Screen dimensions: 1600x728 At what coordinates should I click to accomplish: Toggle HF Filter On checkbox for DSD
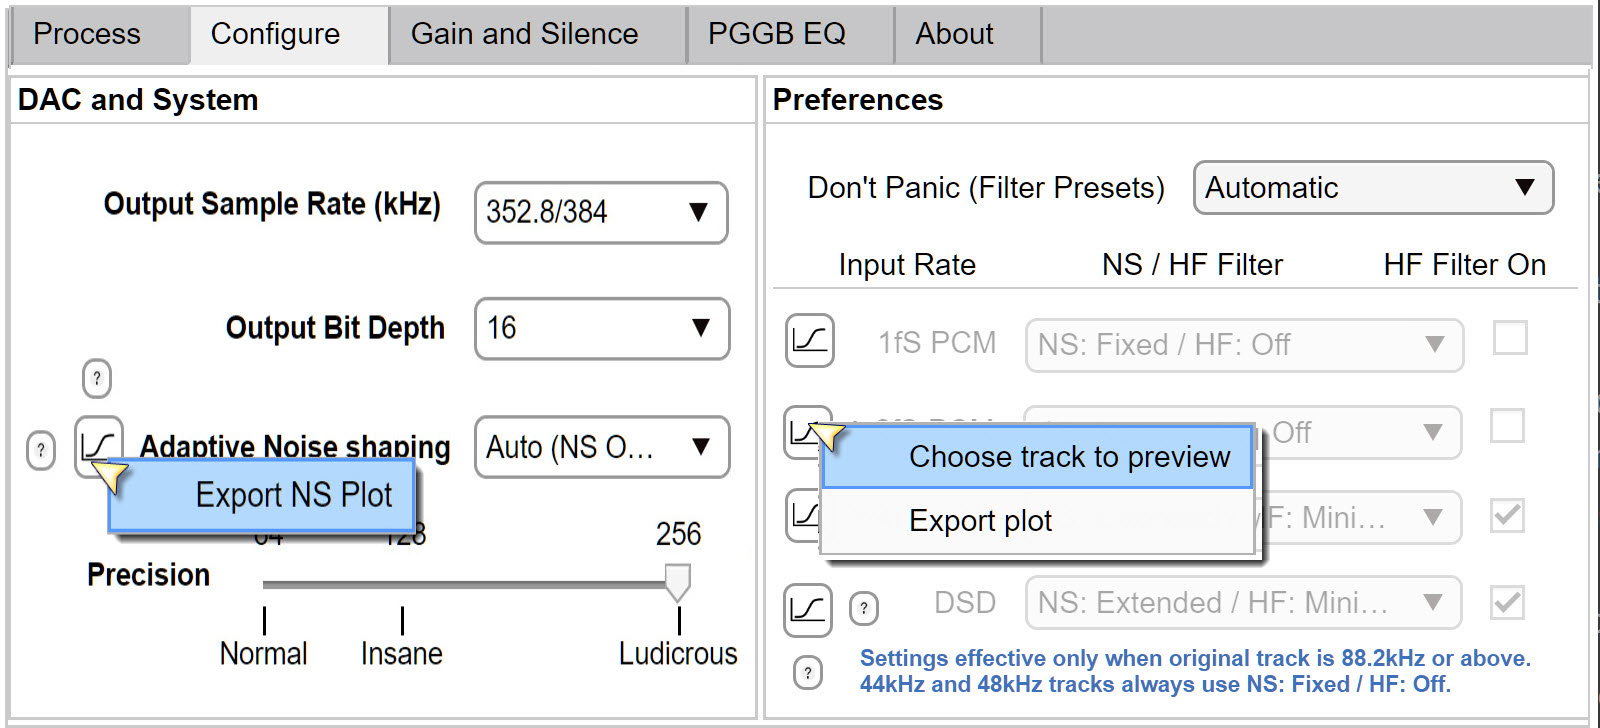point(1508,602)
